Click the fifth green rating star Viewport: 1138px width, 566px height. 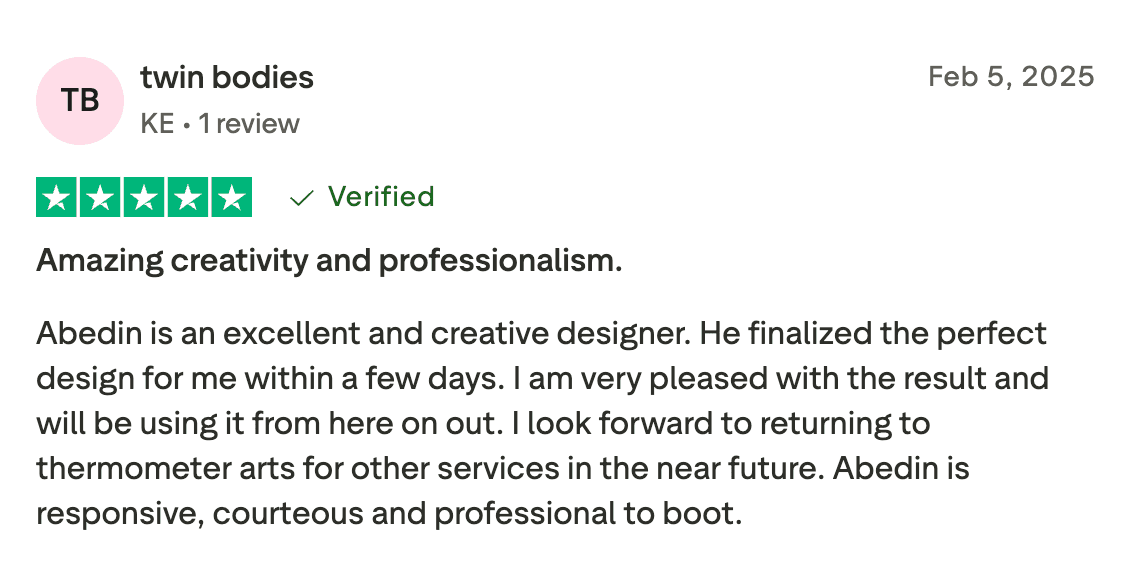tap(231, 197)
